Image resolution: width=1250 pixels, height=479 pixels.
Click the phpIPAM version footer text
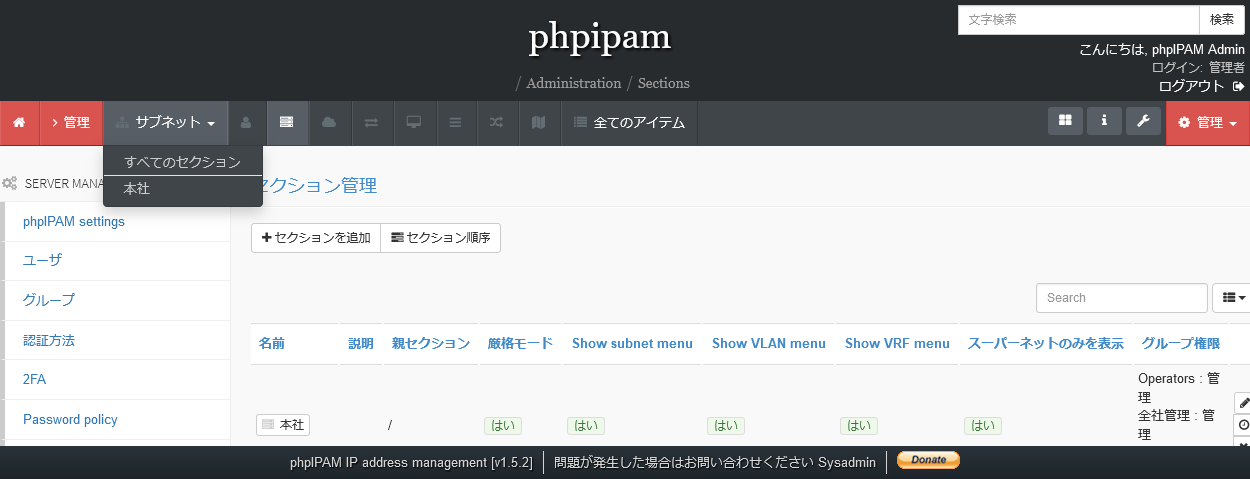[x=411, y=462]
